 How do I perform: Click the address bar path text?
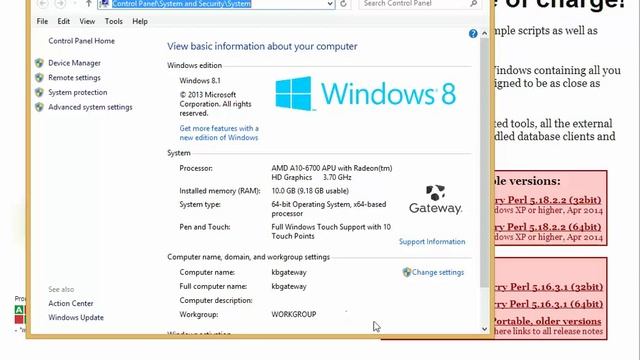(182, 4)
